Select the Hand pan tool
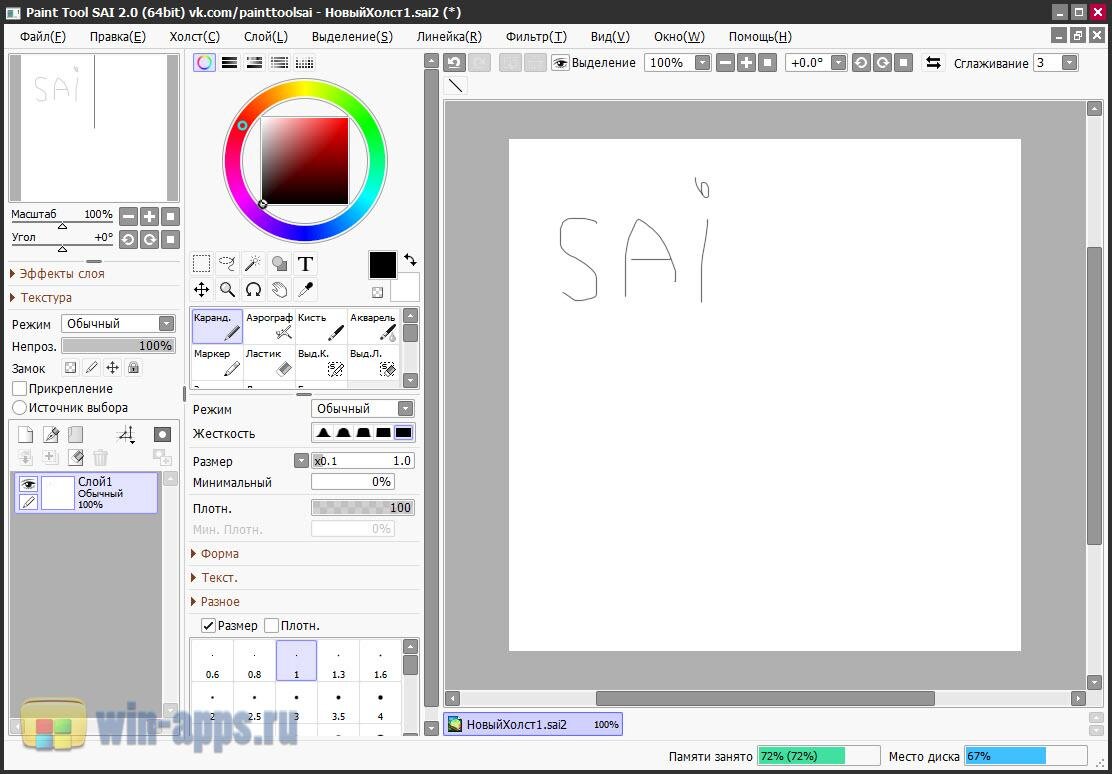This screenshot has width=1112, height=774. 279,289
